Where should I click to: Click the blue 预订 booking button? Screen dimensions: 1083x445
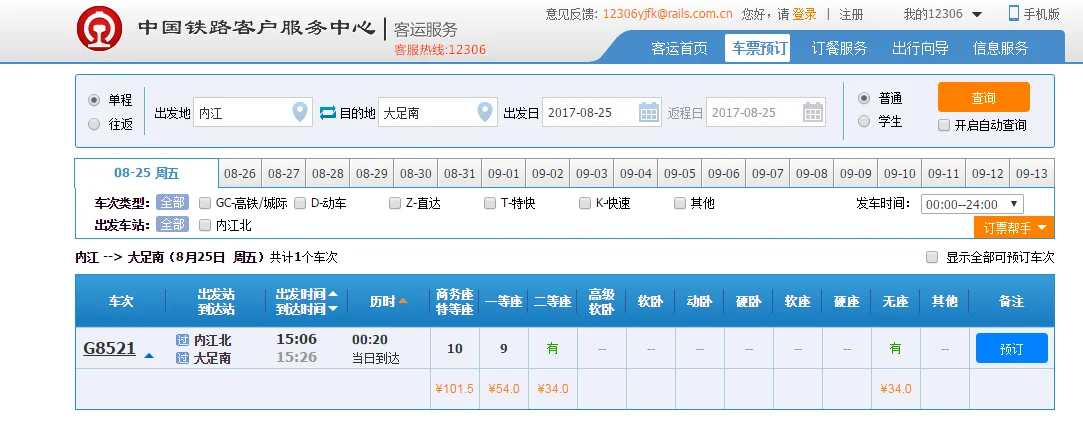point(1011,348)
